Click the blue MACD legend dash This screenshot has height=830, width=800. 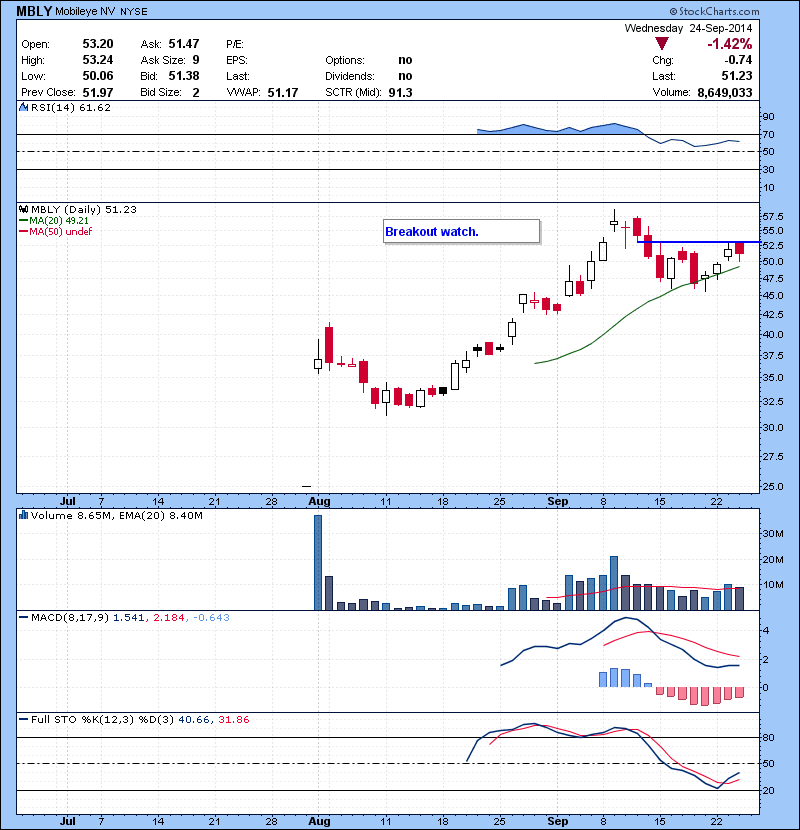pyautogui.click(x=23, y=618)
